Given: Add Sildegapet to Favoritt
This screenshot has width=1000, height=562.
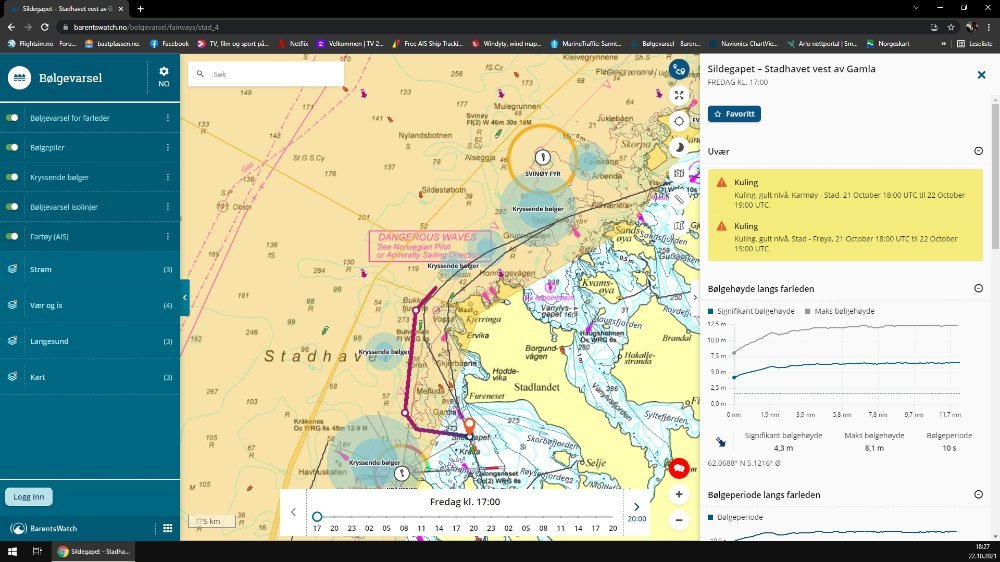Looking at the screenshot, I should [734, 114].
